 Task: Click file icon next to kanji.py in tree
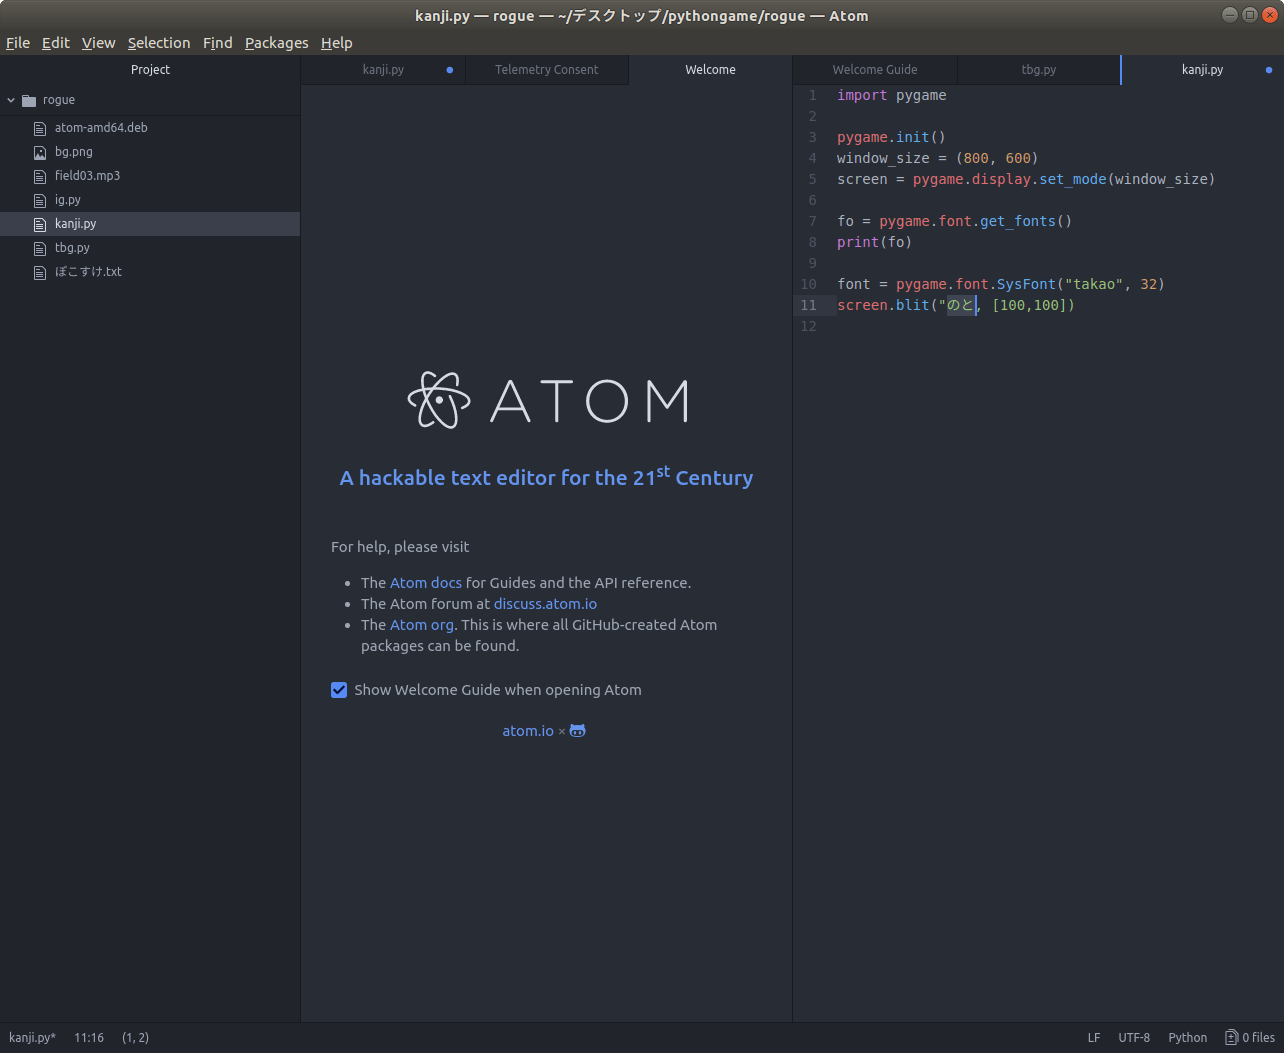[40, 224]
